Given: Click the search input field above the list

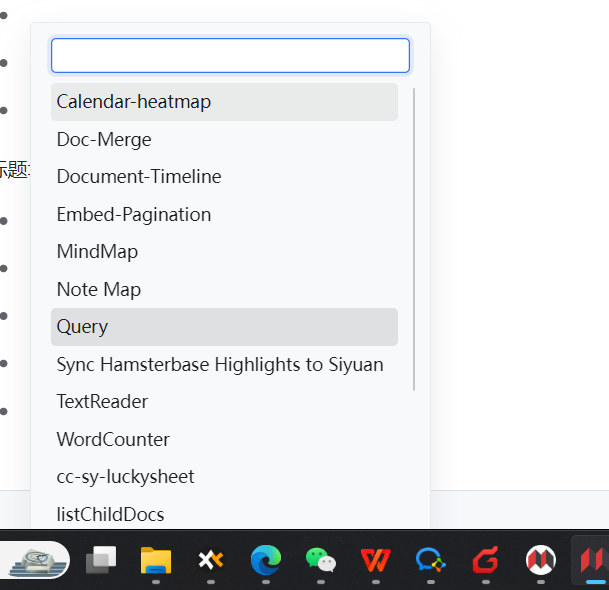Looking at the screenshot, I should tap(230, 56).
